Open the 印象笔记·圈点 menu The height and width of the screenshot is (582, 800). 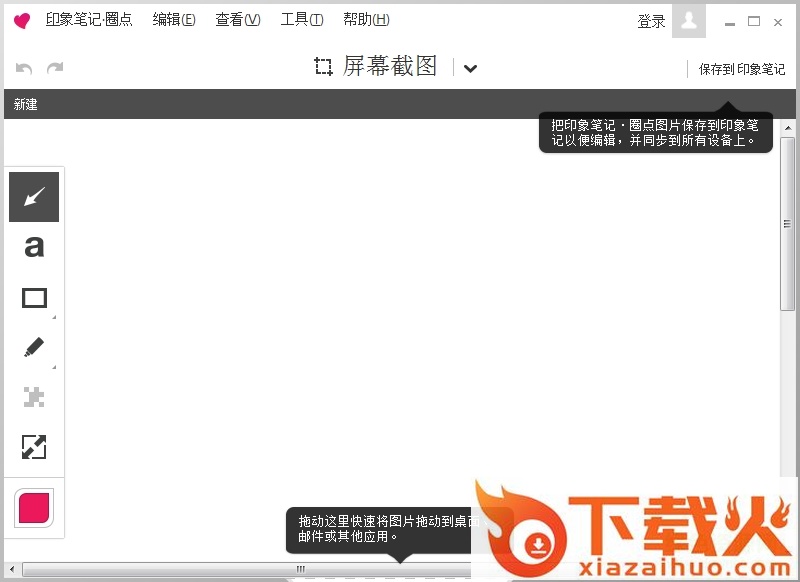click(89, 19)
